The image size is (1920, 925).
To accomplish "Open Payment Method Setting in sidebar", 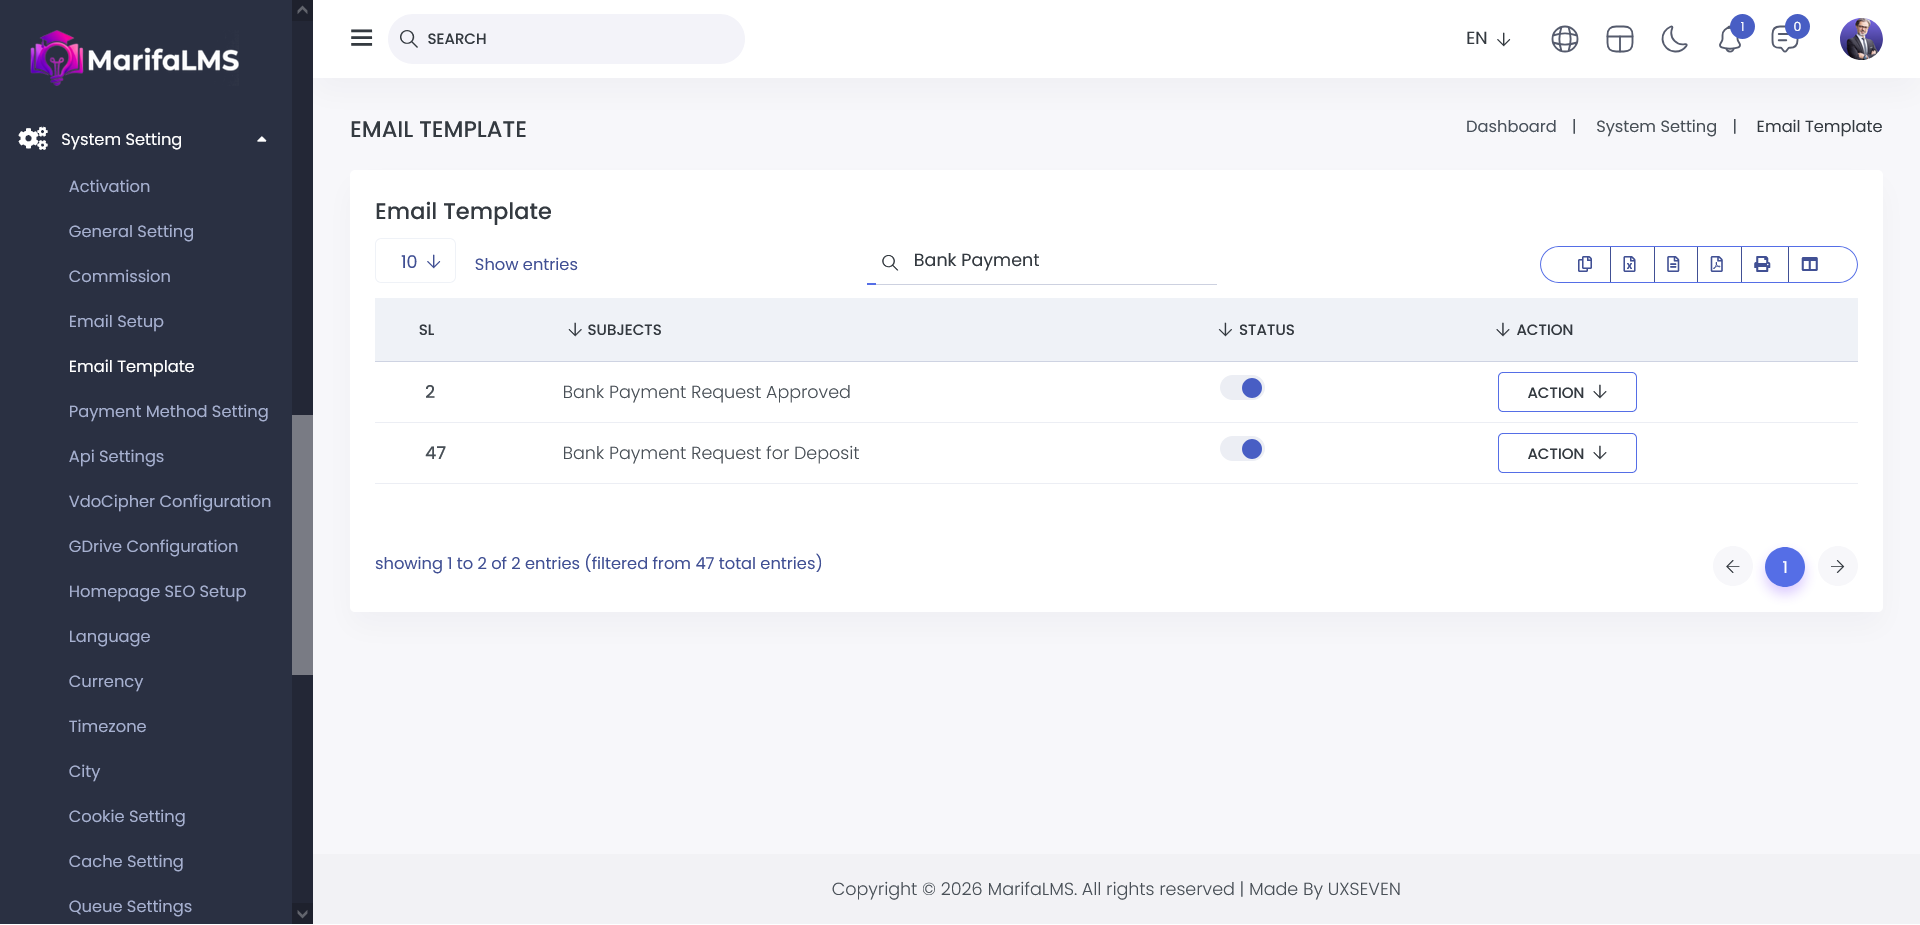I will 168,411.
